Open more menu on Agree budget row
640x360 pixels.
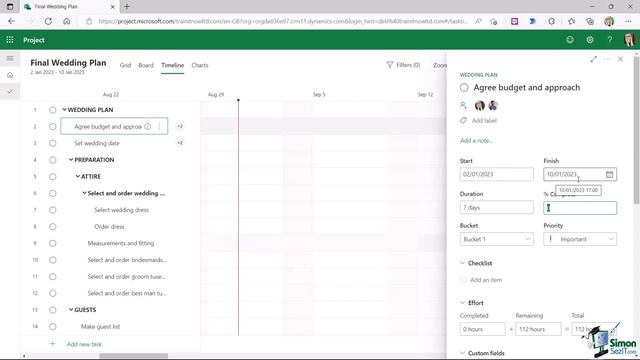[x=159, y=127]
